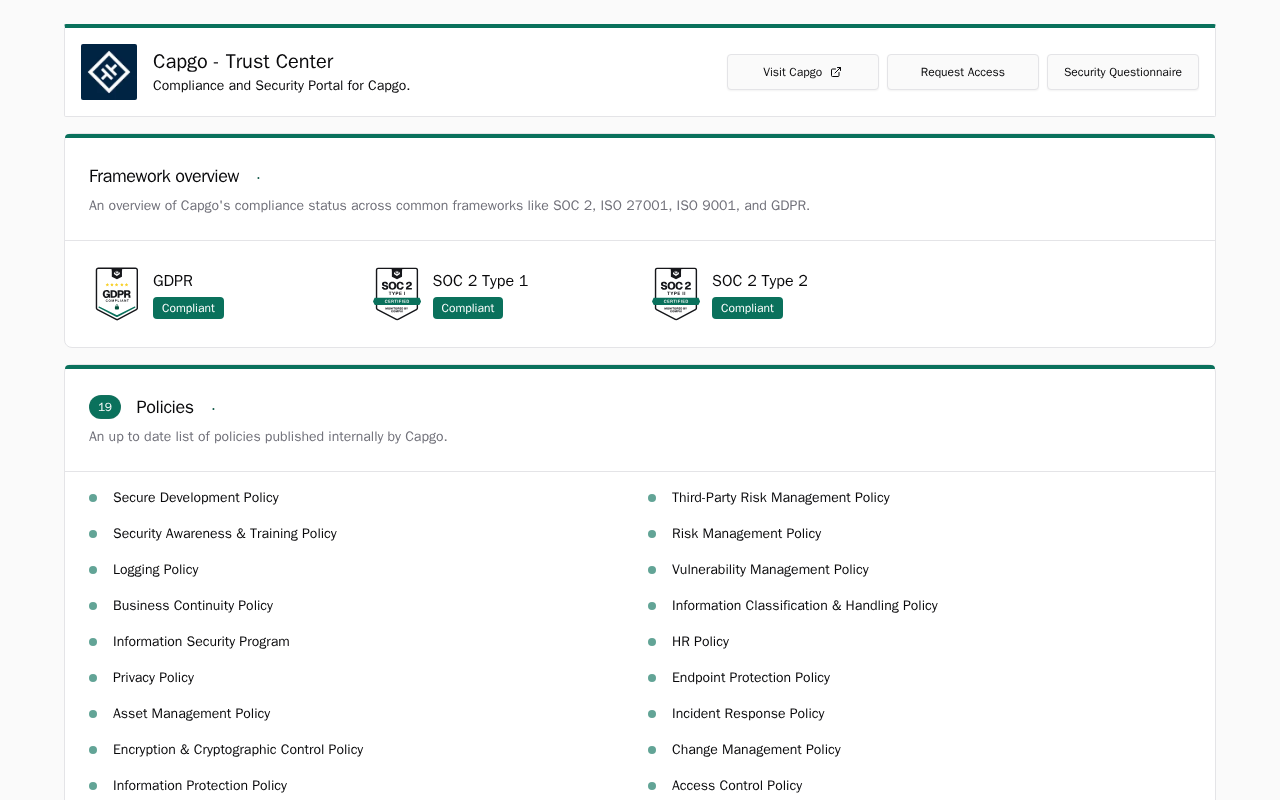The width and height of the screenshot is (1280, 800).
Task: Select the GDPR framework name
Action: 173,281
